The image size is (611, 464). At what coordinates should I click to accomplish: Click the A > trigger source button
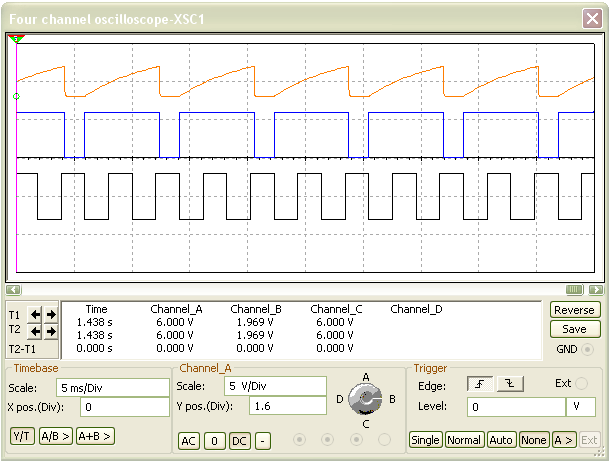click(x=564, y=440)
